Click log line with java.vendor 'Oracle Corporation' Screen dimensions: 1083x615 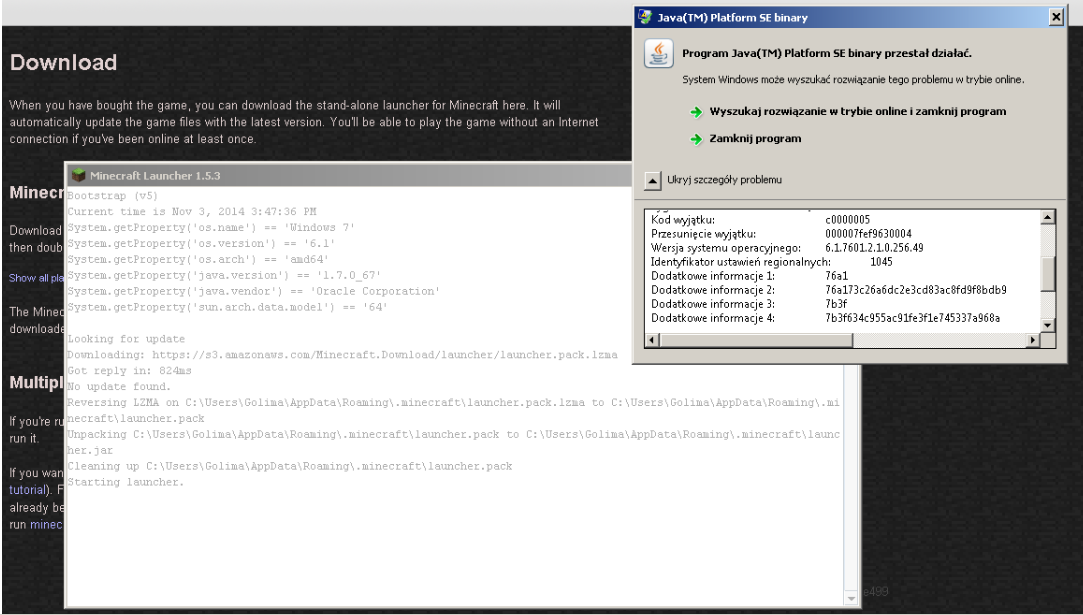(253, 291)
